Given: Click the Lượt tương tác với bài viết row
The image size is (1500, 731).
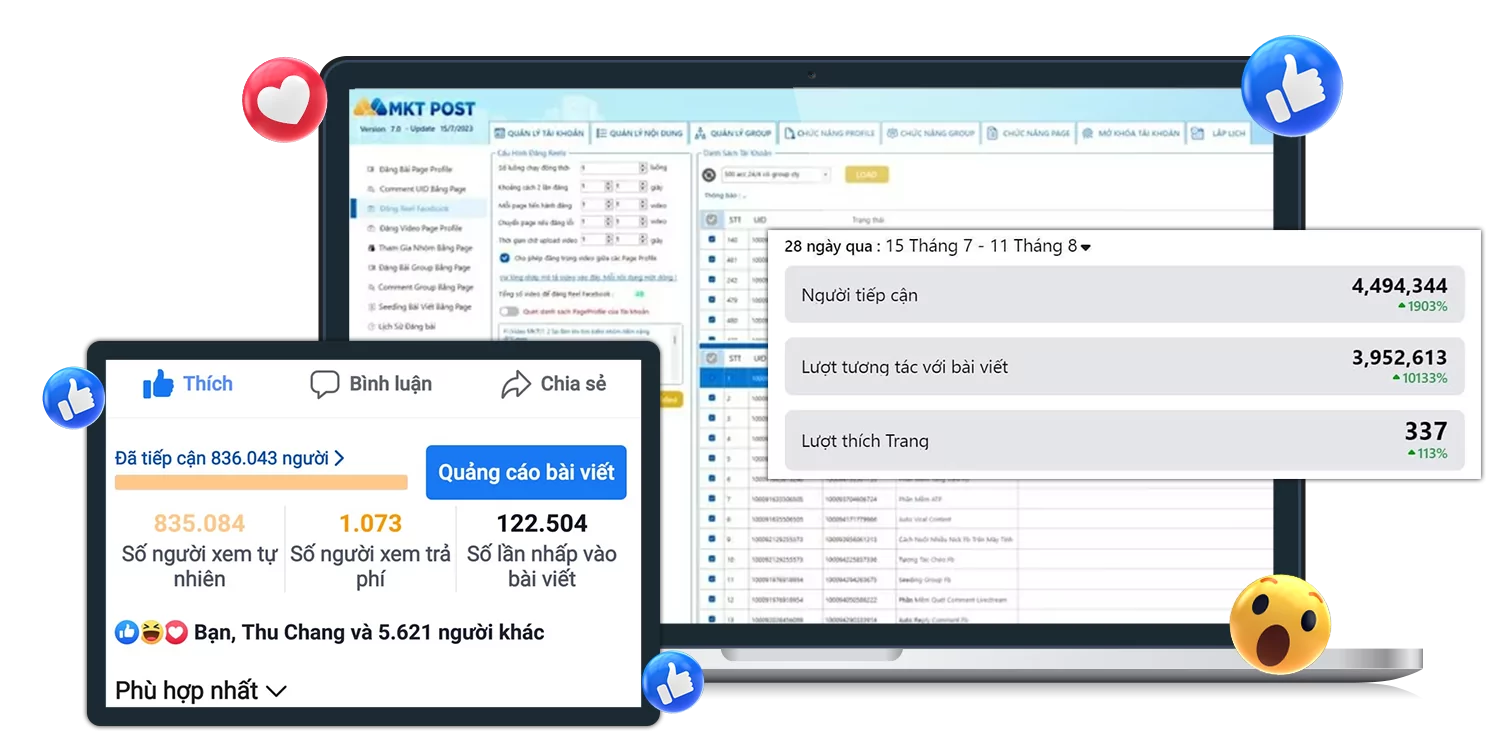Looking at the screenshot, I should [x=1124, y=366].
